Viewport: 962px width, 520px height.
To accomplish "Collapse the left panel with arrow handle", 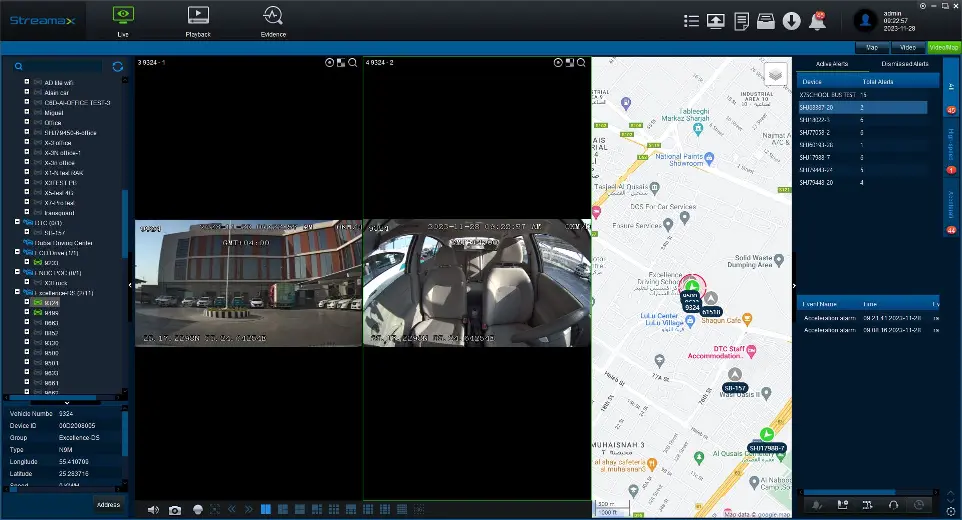I will pyautogui.click(x=130, y=285).
